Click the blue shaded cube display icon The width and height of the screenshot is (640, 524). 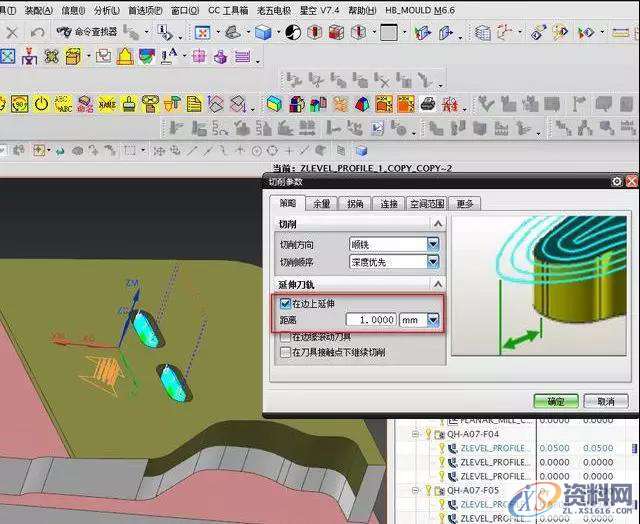point(262,32)
